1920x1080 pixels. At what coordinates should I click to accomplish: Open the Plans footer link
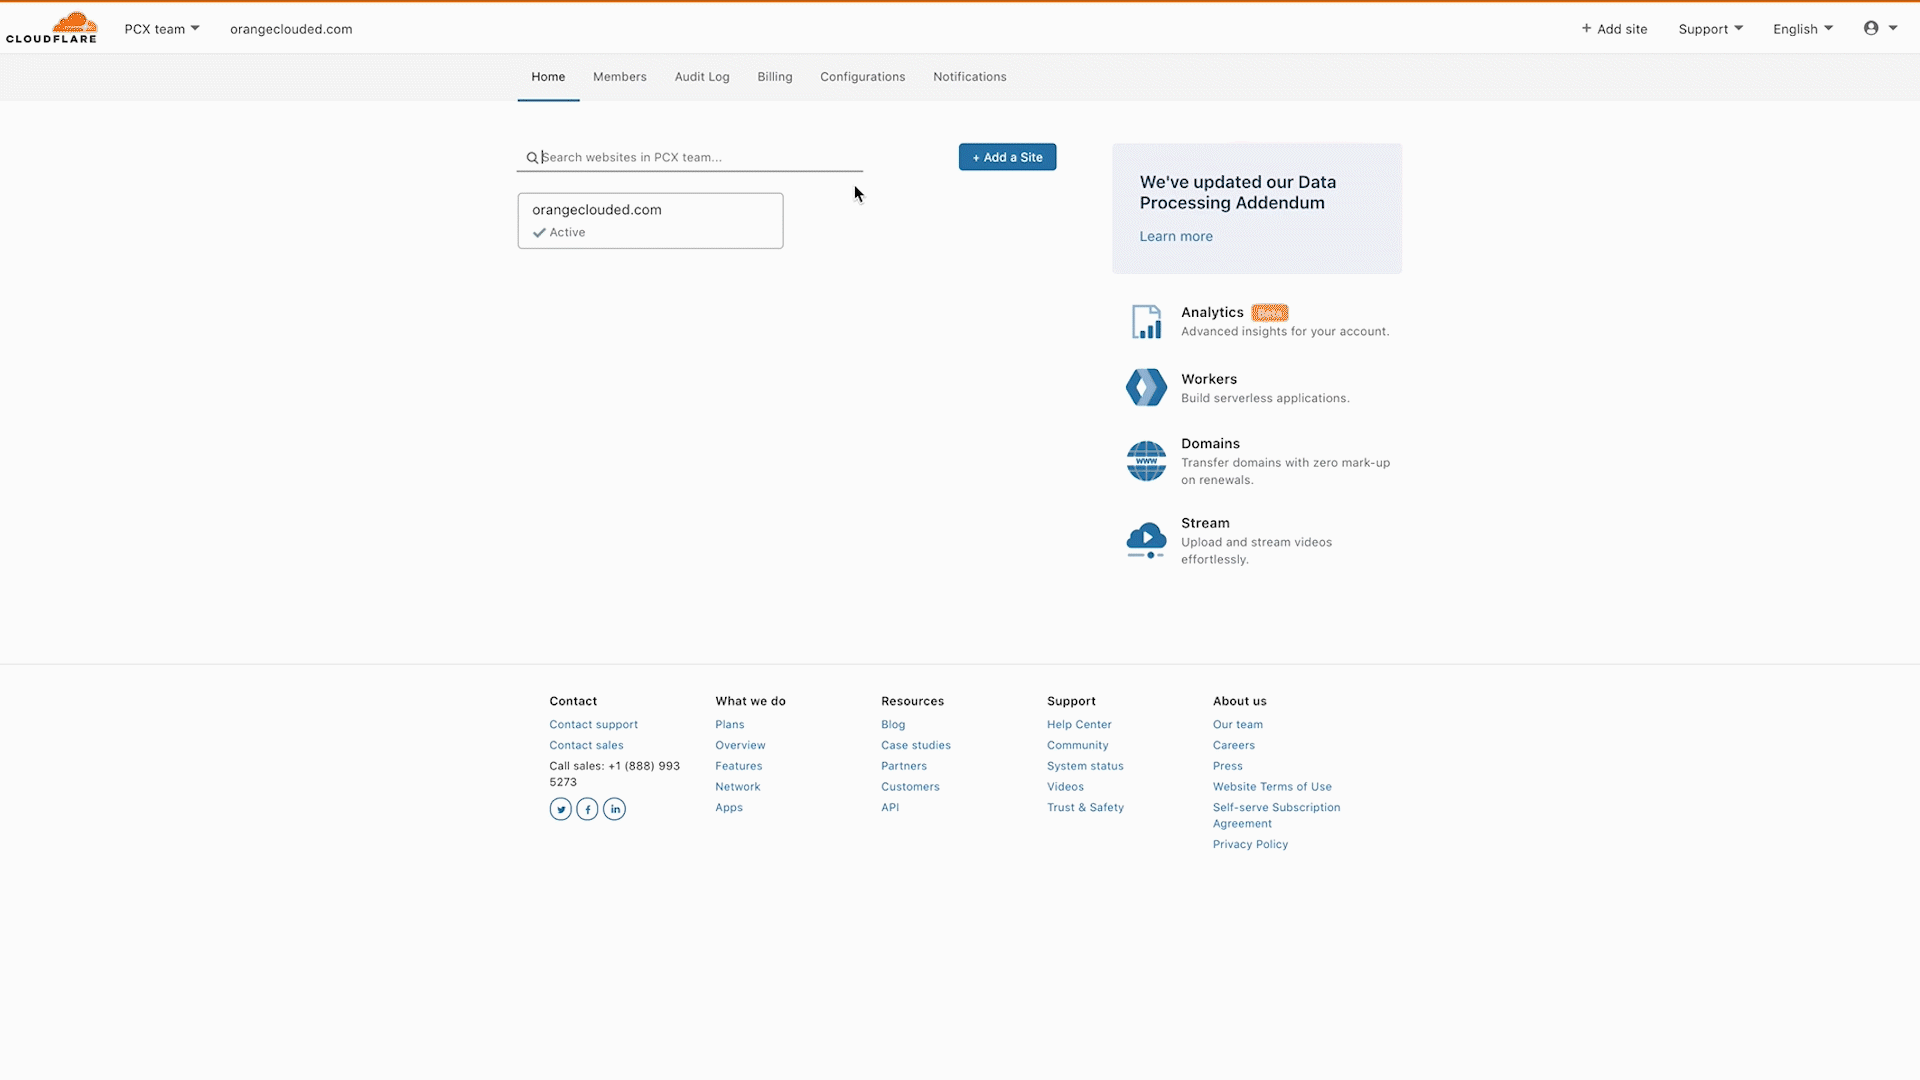[729, 725]
